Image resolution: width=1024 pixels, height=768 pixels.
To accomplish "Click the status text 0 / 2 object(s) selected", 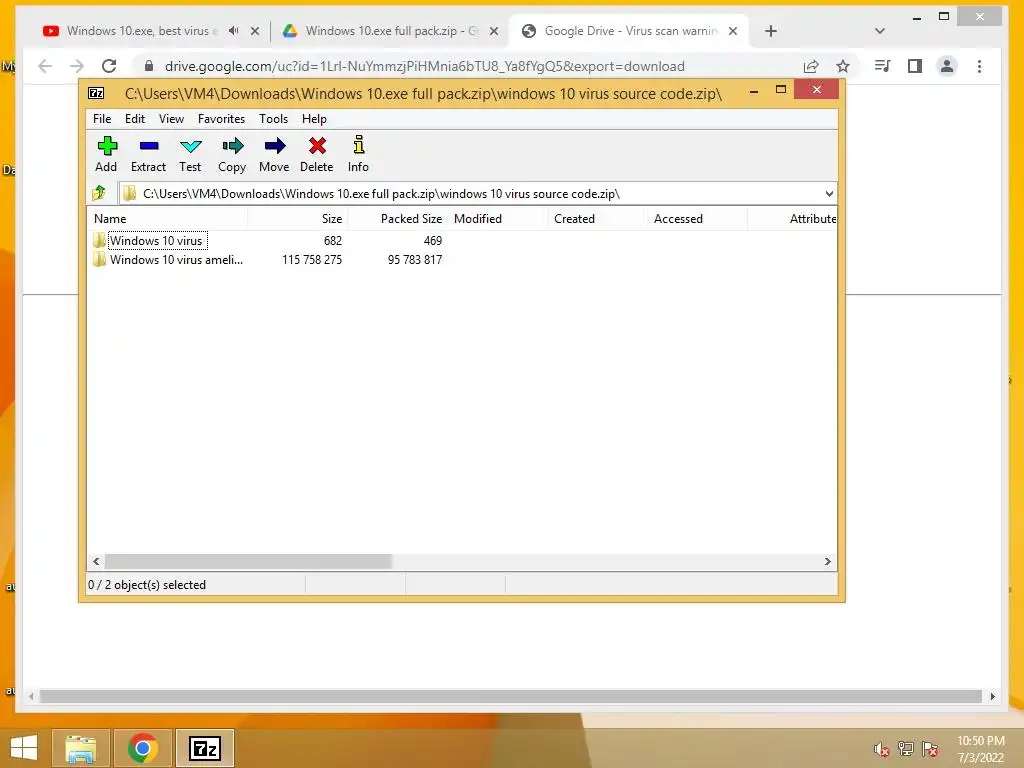I will [x=147, y=584].
